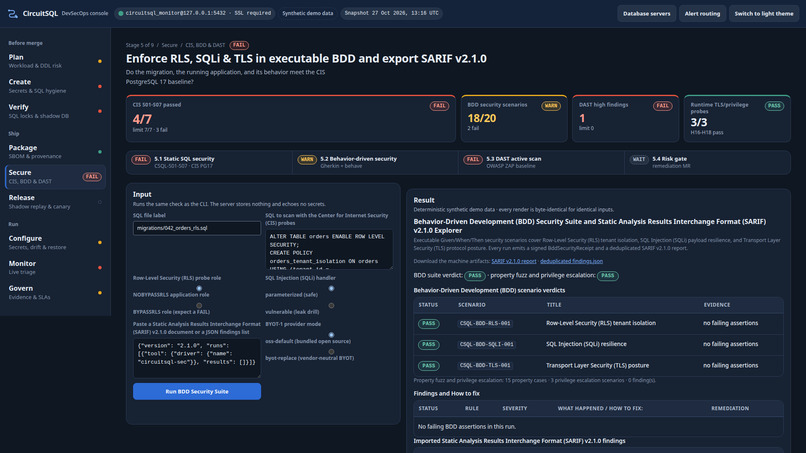Click the connection status chip circuitsql_monitor@127.0.0.1:5432
This screenshot has width=806, height=453.
195,13
